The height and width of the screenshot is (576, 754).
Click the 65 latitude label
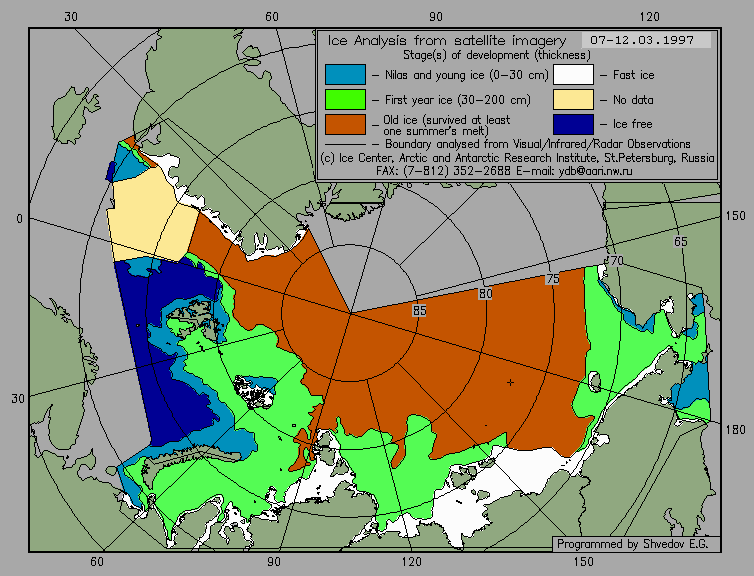(680, 241)
